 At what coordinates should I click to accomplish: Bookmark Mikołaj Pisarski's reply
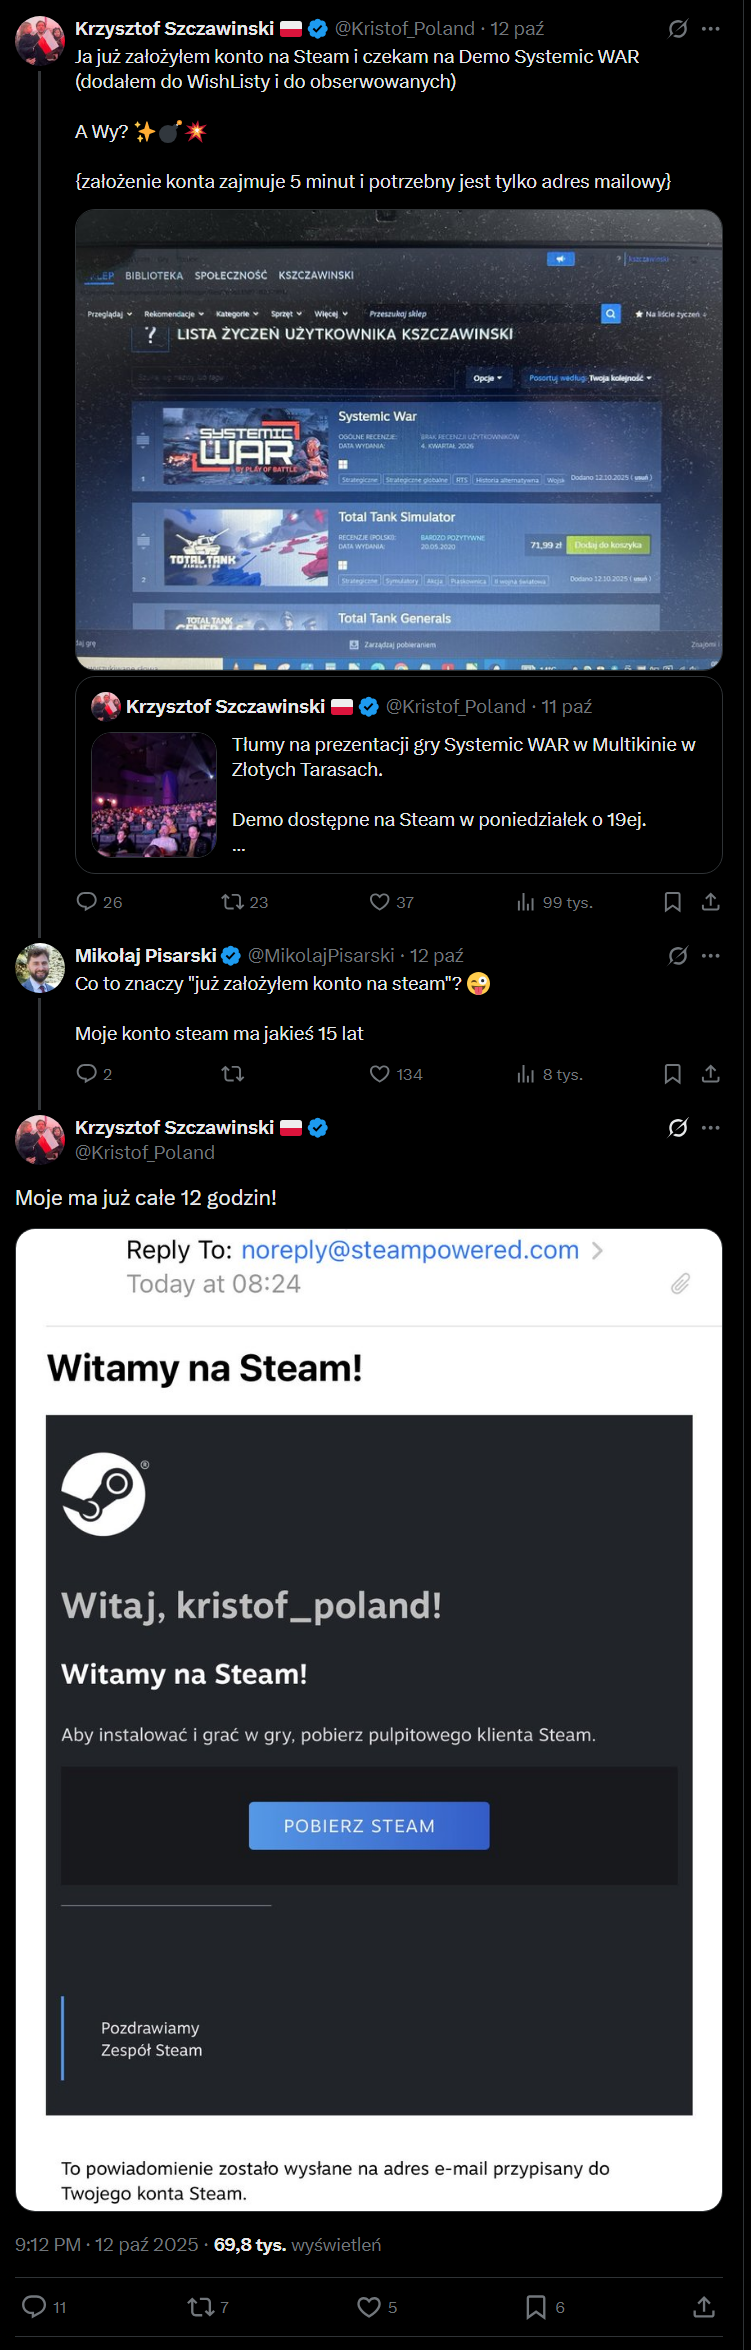click(673, 1074)
